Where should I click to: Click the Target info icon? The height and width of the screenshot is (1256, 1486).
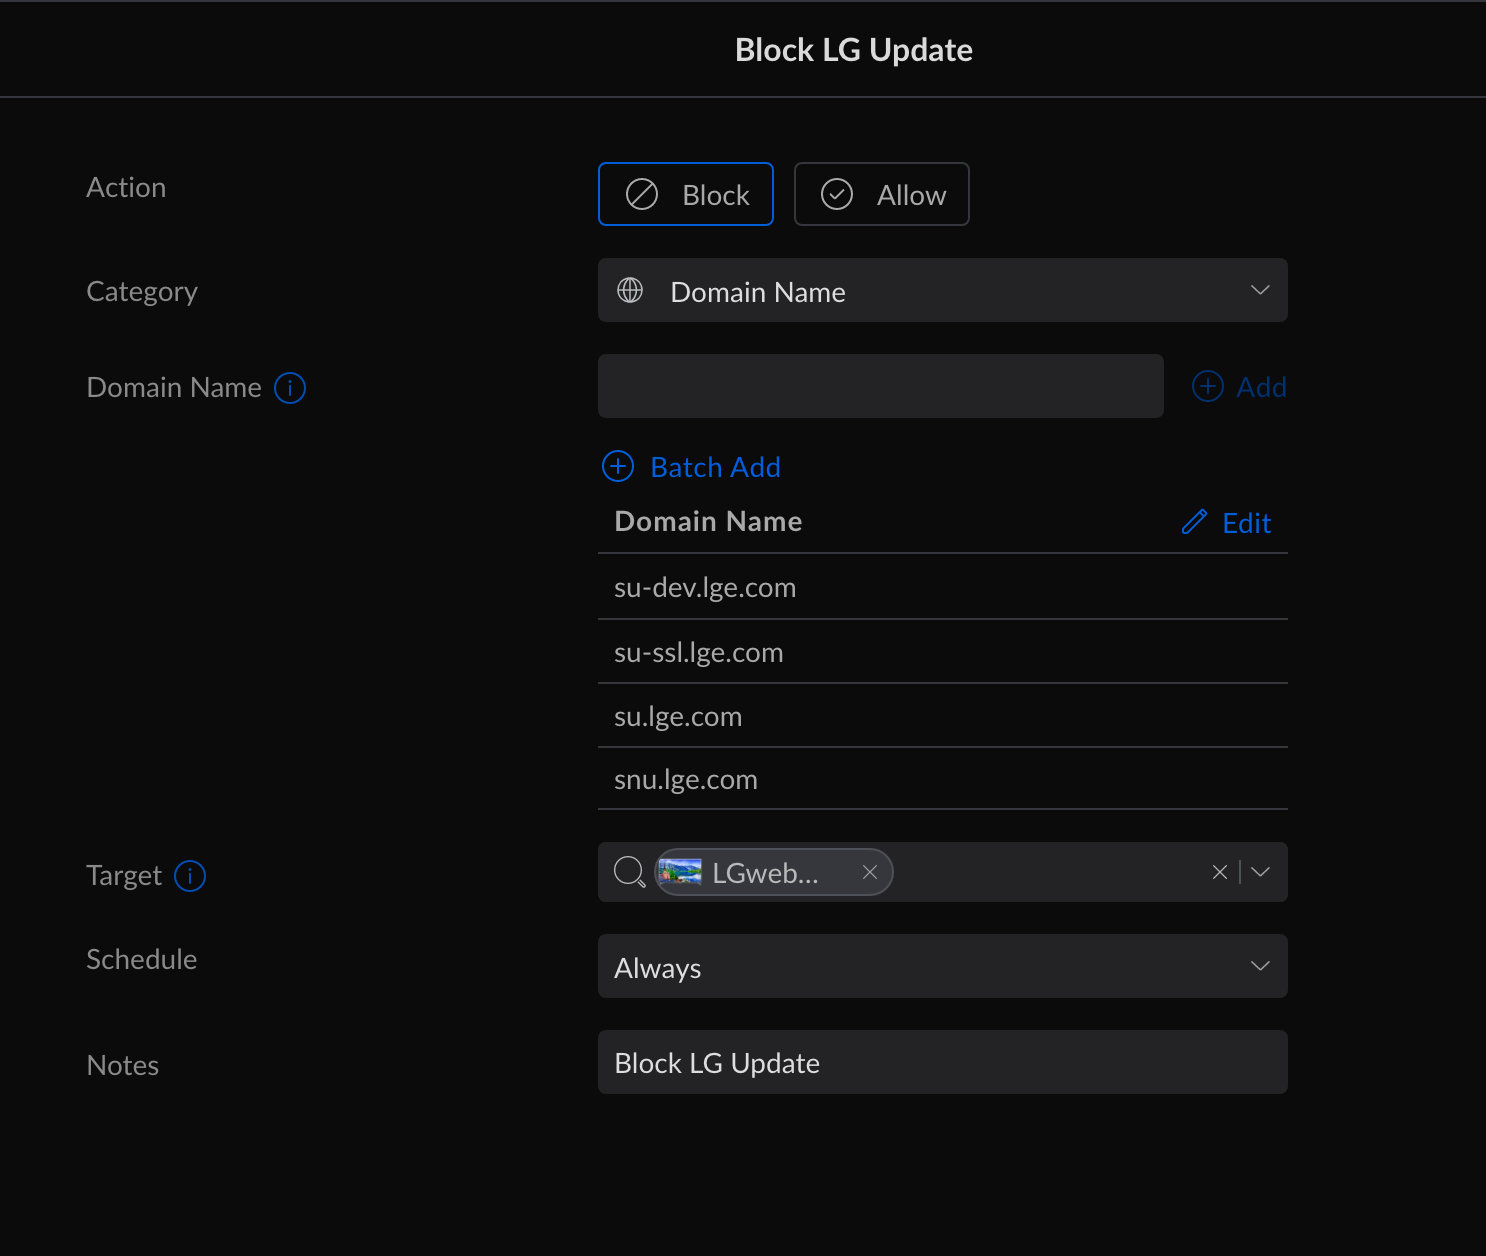[x=190, y=876]
